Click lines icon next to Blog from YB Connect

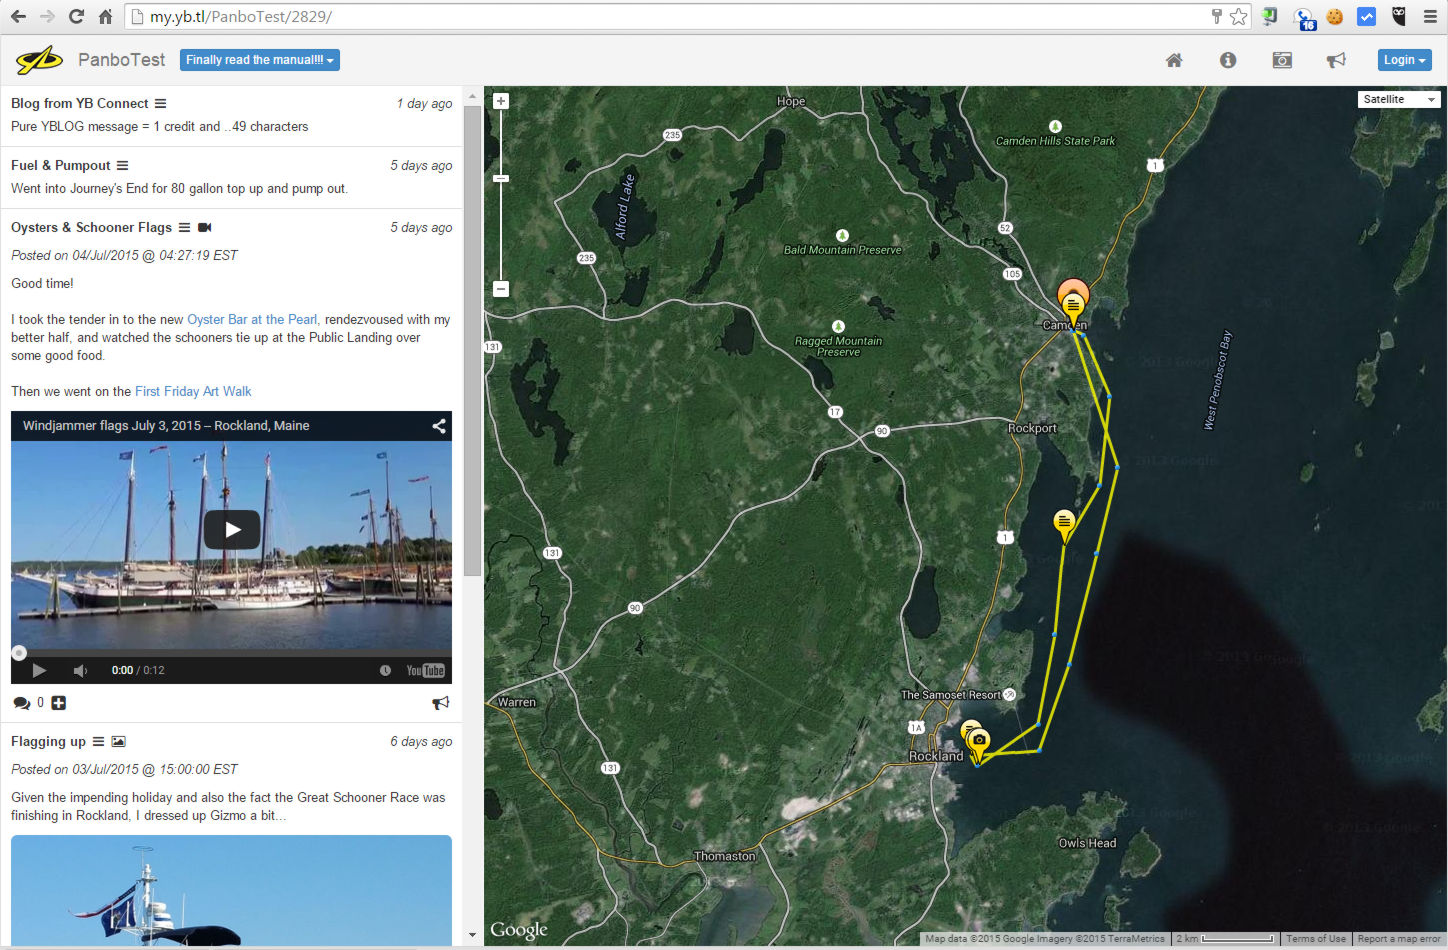[x=160, y=103]
